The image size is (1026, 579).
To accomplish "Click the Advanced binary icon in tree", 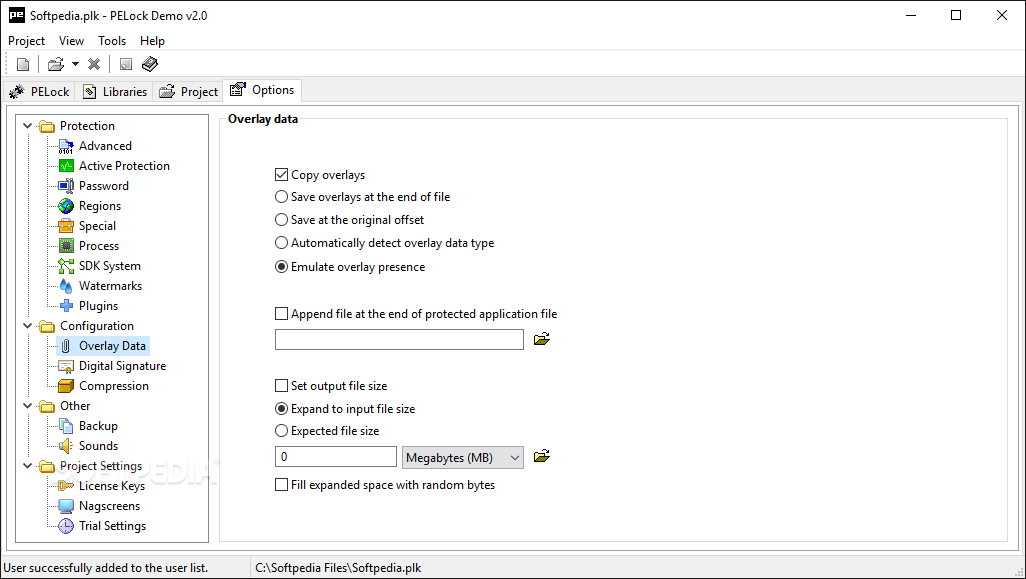I will point(66,146).
